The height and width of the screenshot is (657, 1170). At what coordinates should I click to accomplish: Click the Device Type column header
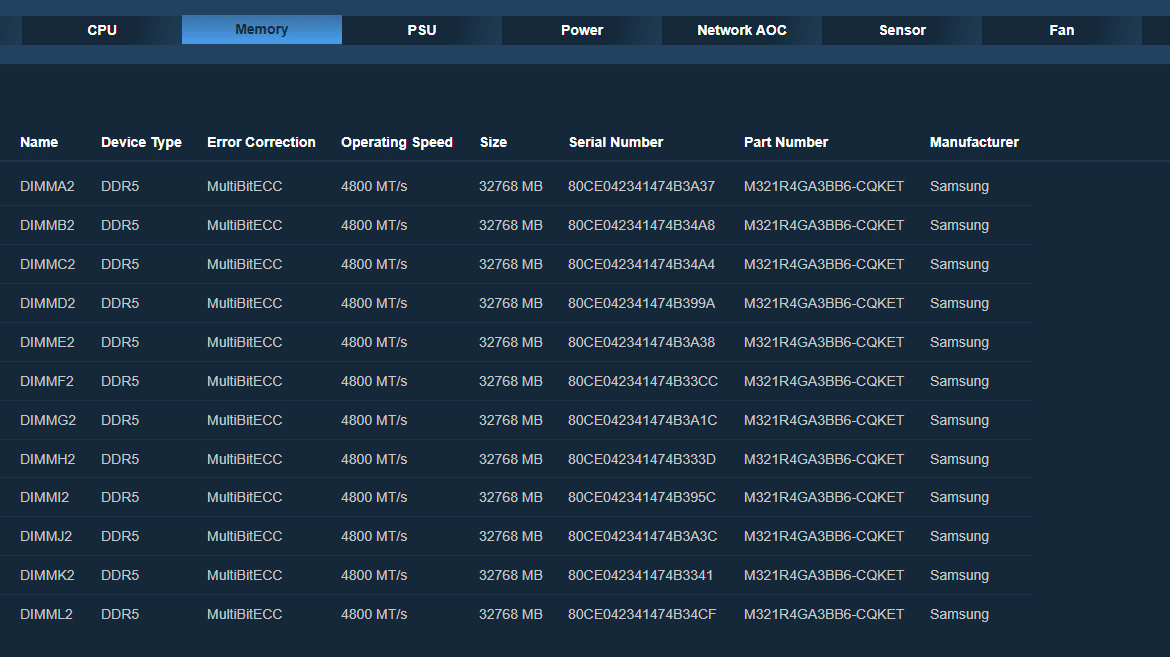pyautogui.click(x=141, y=142)
